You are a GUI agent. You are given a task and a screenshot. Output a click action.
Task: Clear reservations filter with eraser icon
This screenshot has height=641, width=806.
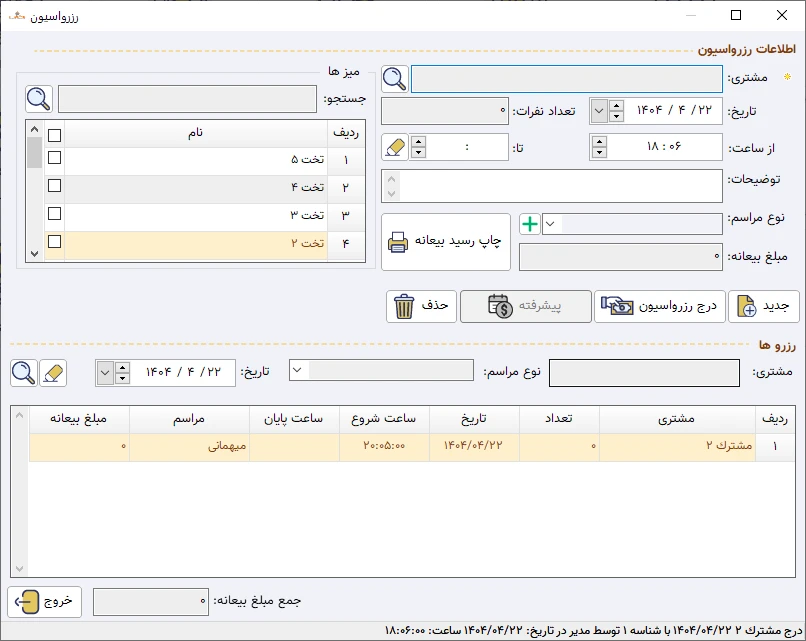click(x=53, y=373)
